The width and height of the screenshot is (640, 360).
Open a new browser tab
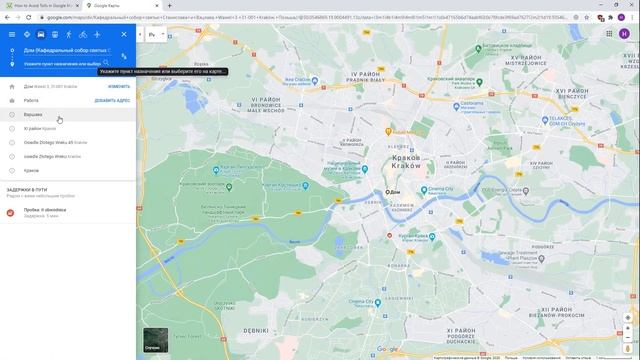(169, 6)
